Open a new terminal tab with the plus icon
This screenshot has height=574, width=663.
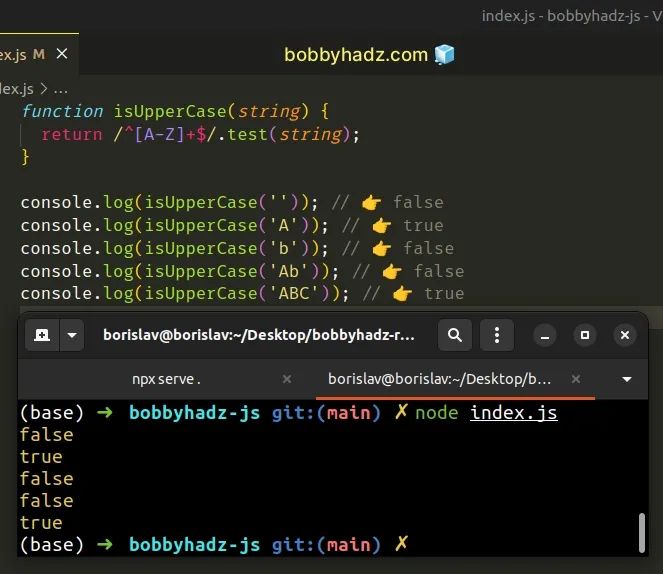[42, 335]
